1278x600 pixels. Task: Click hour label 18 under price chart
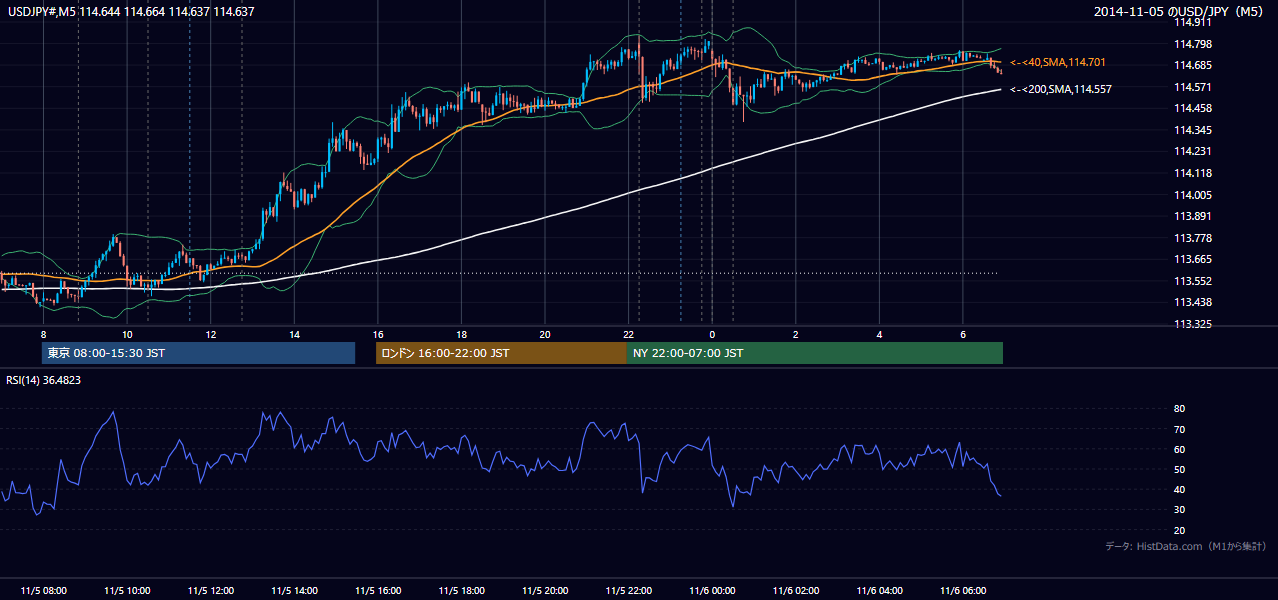461,334
